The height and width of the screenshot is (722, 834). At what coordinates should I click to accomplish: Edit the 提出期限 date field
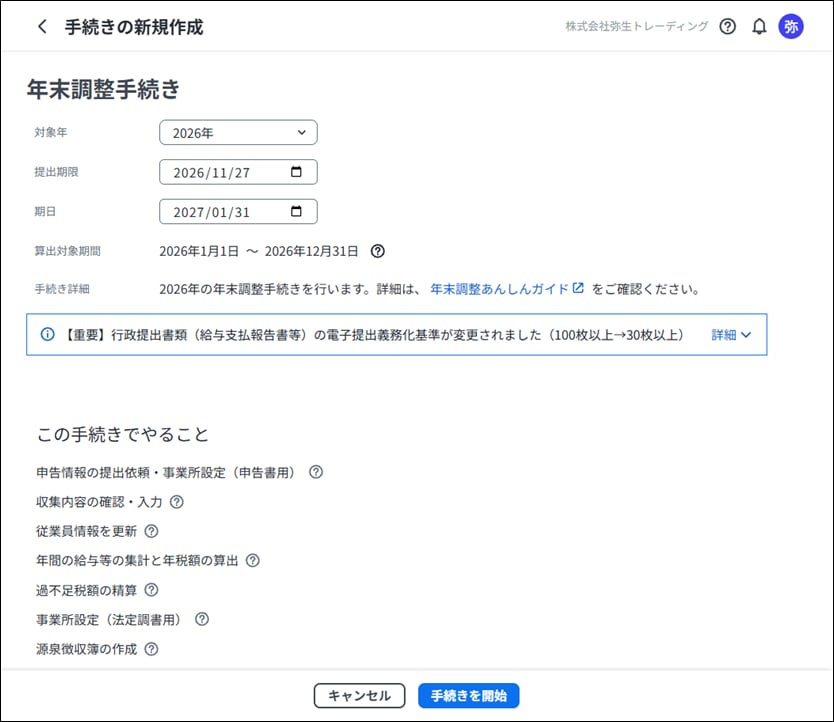click(x=238, y=172)
